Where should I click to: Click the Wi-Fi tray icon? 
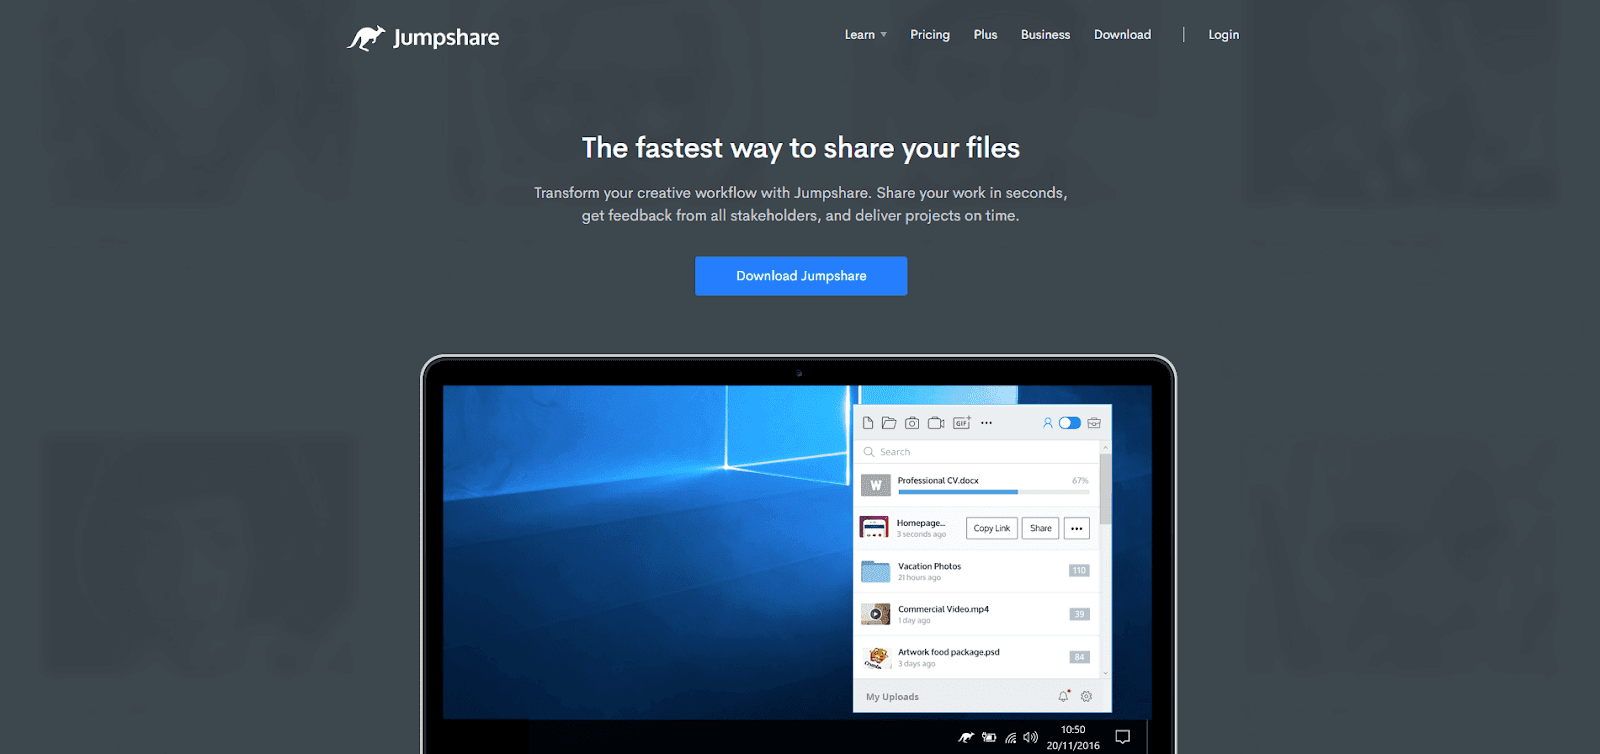(x=1010, y=737)
